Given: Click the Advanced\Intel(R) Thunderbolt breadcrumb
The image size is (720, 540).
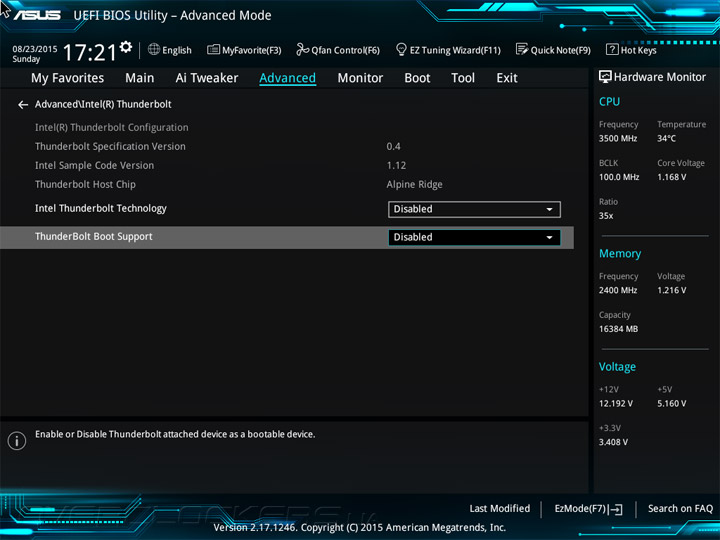Looking at the screenshot, I should click(103, 104).
